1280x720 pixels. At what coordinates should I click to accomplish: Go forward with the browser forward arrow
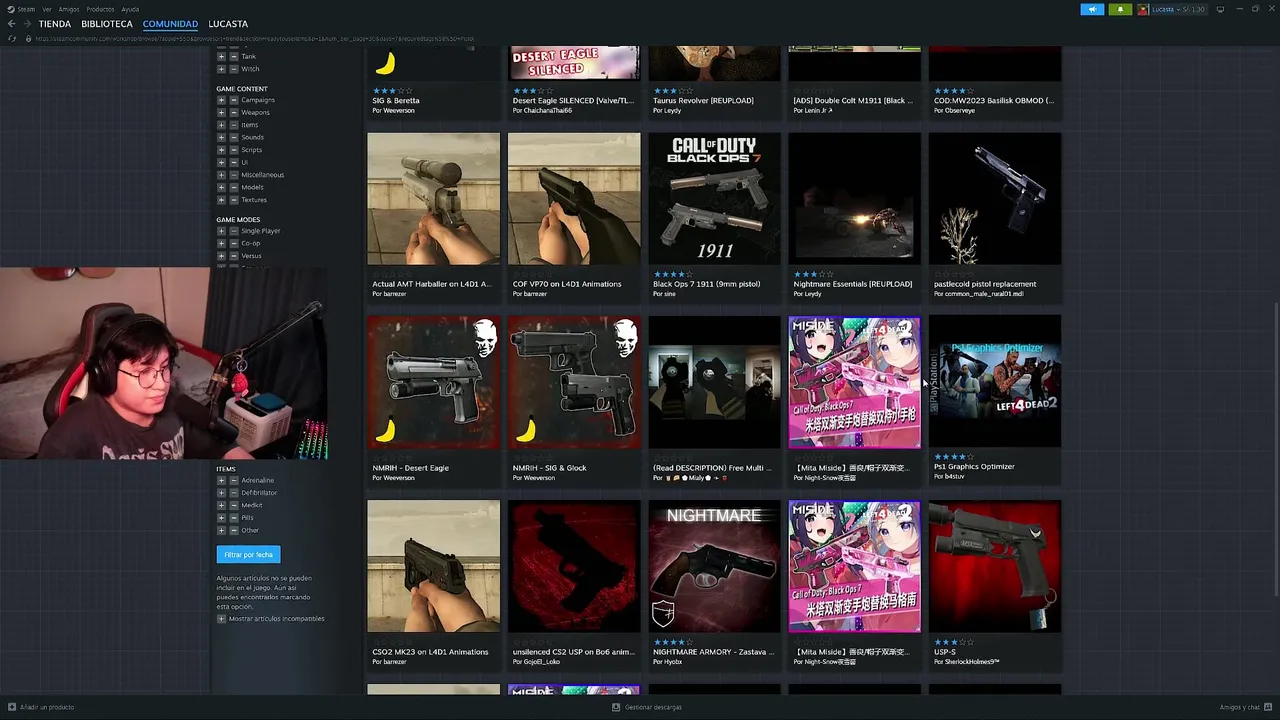(27, 24)
